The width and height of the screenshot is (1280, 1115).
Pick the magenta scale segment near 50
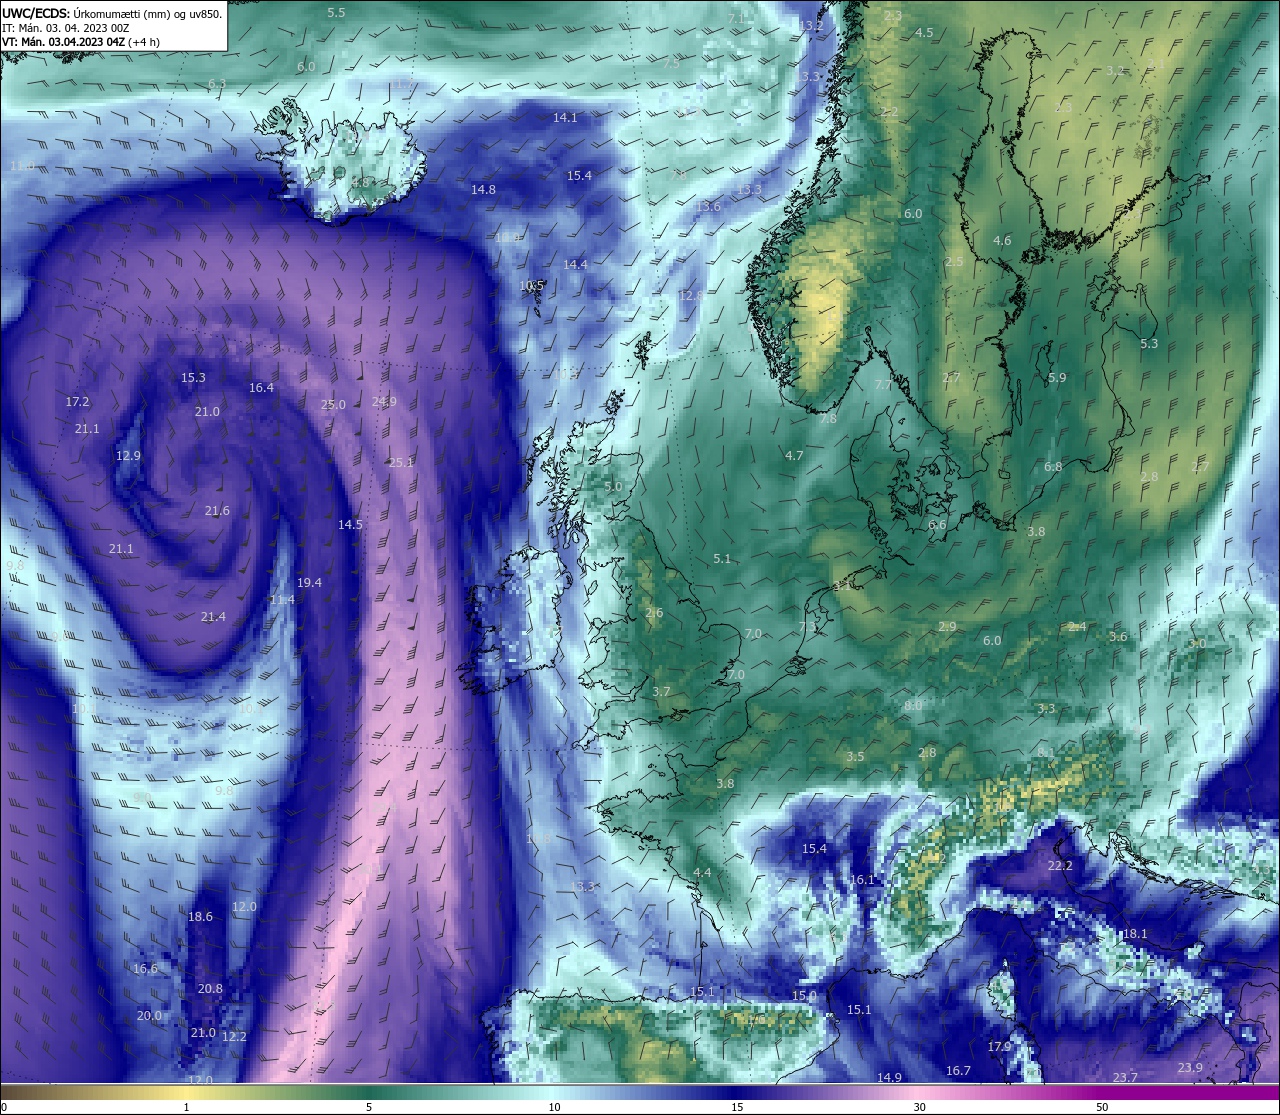coord(1102,1092)
